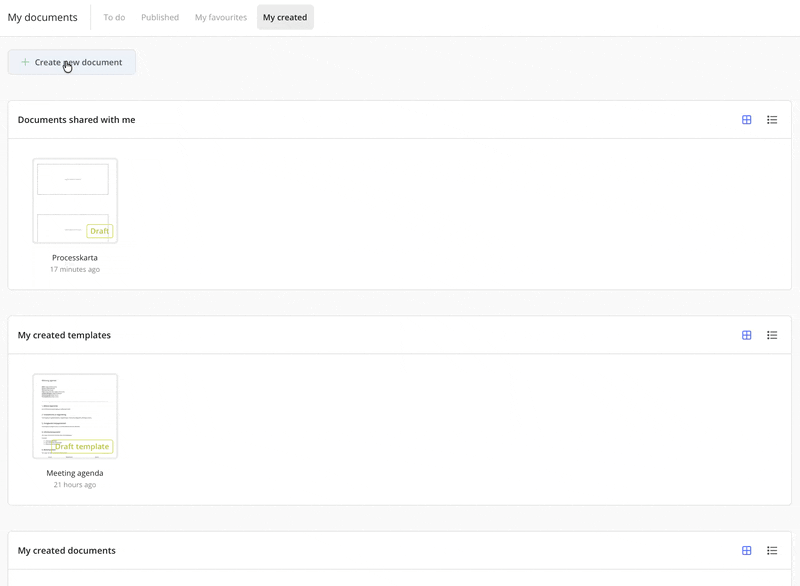The image size is (800, 586).
Task: Switch to list view in Documents shared with me
Action: click(772, 120)
